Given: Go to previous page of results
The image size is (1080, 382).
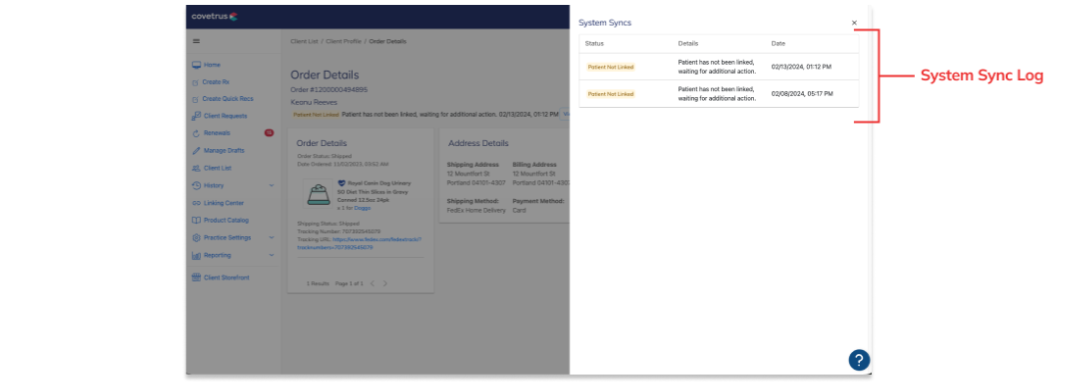Looking at the screenshot, I should tap(373, 283).
